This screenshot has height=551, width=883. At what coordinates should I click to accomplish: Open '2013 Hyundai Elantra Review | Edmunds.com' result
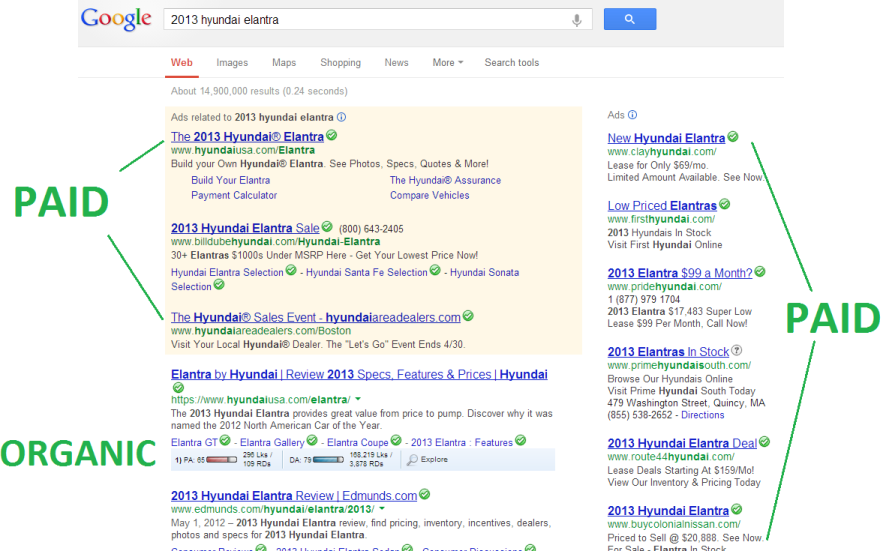[294, 495]
